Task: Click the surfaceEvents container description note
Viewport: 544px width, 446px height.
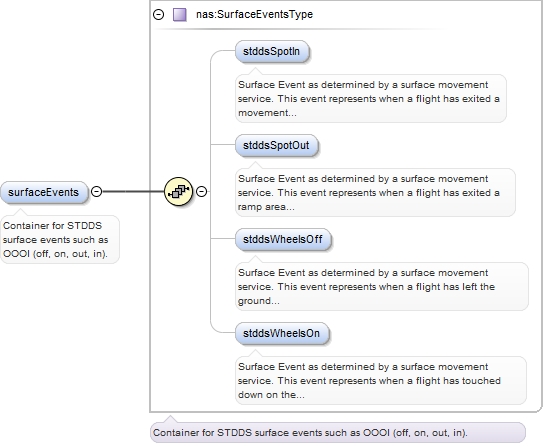Action: (x=60, y=240)
